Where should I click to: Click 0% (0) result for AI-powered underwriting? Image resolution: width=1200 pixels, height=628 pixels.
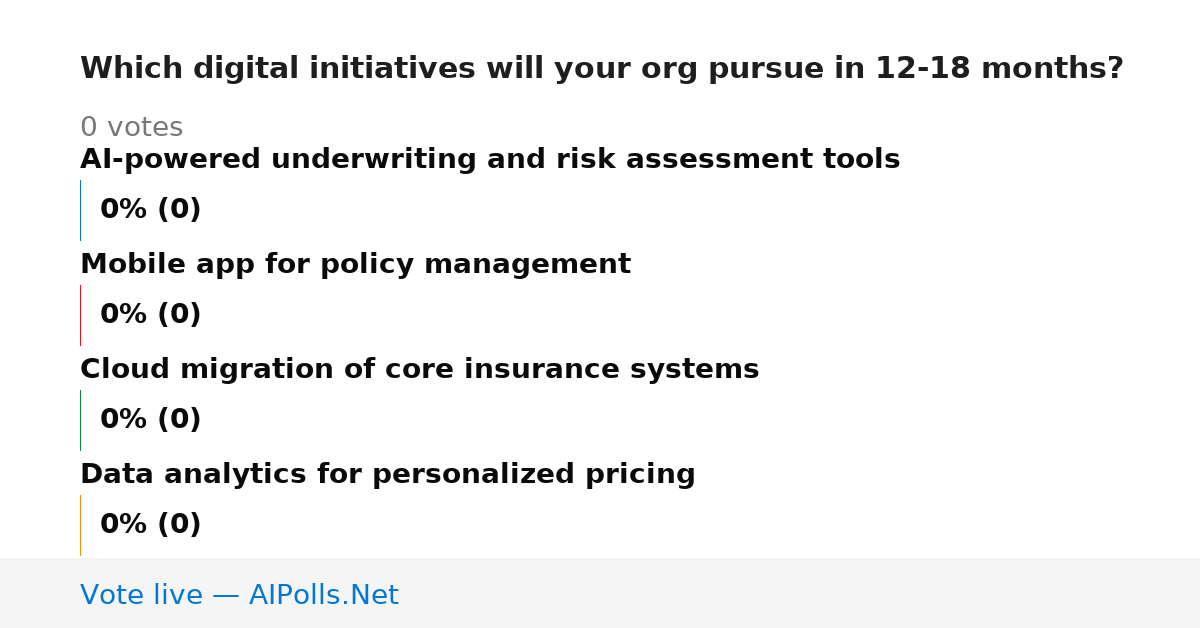[150, 210]
